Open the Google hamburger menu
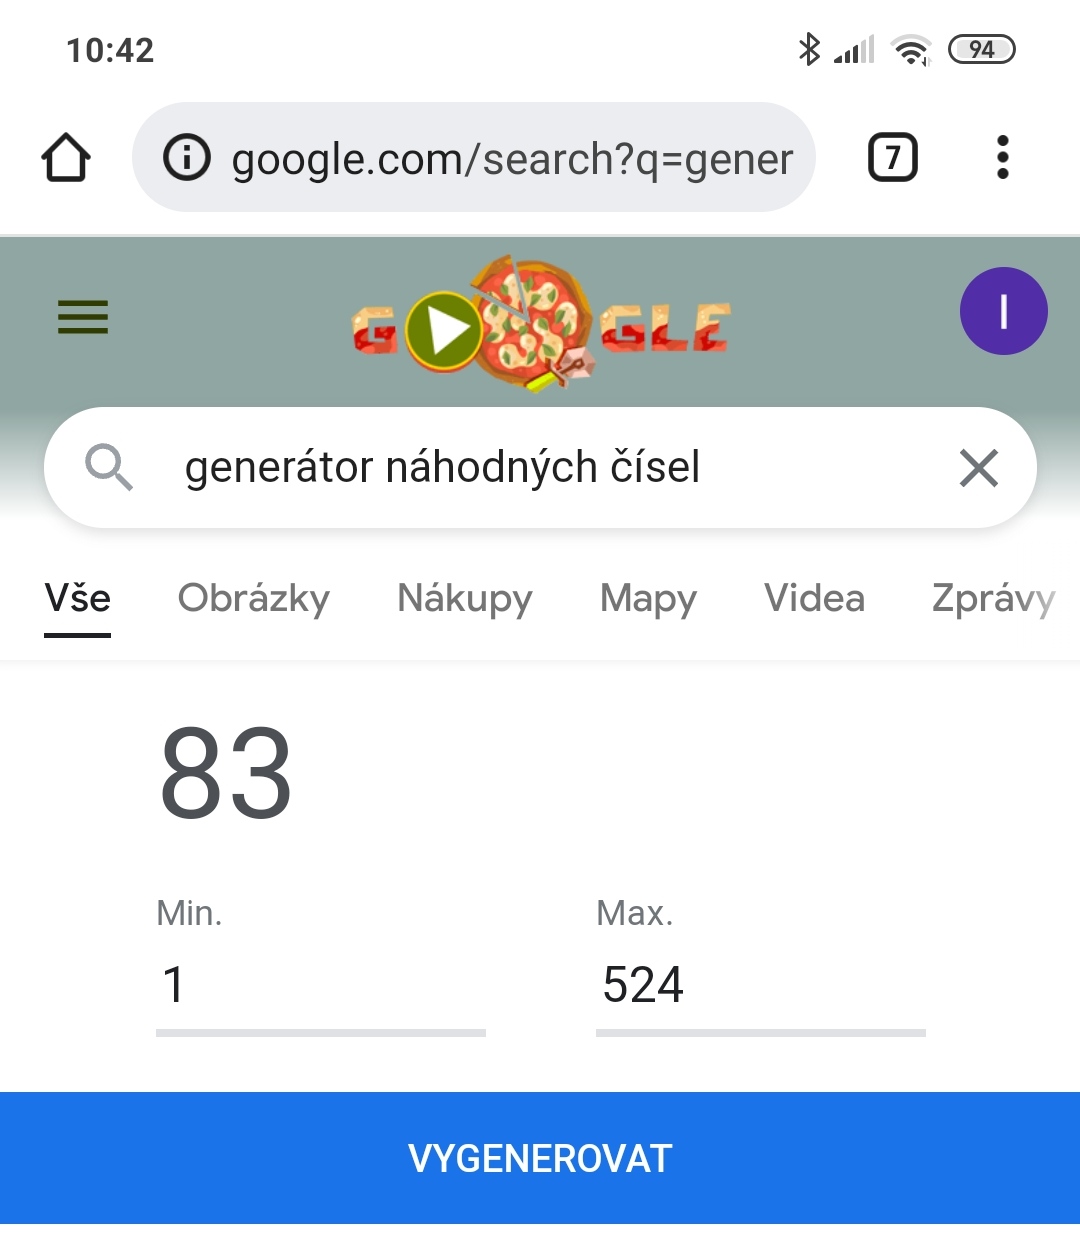The width and height of the screenshot is (1080, 1238). click(x=83, y=318)
